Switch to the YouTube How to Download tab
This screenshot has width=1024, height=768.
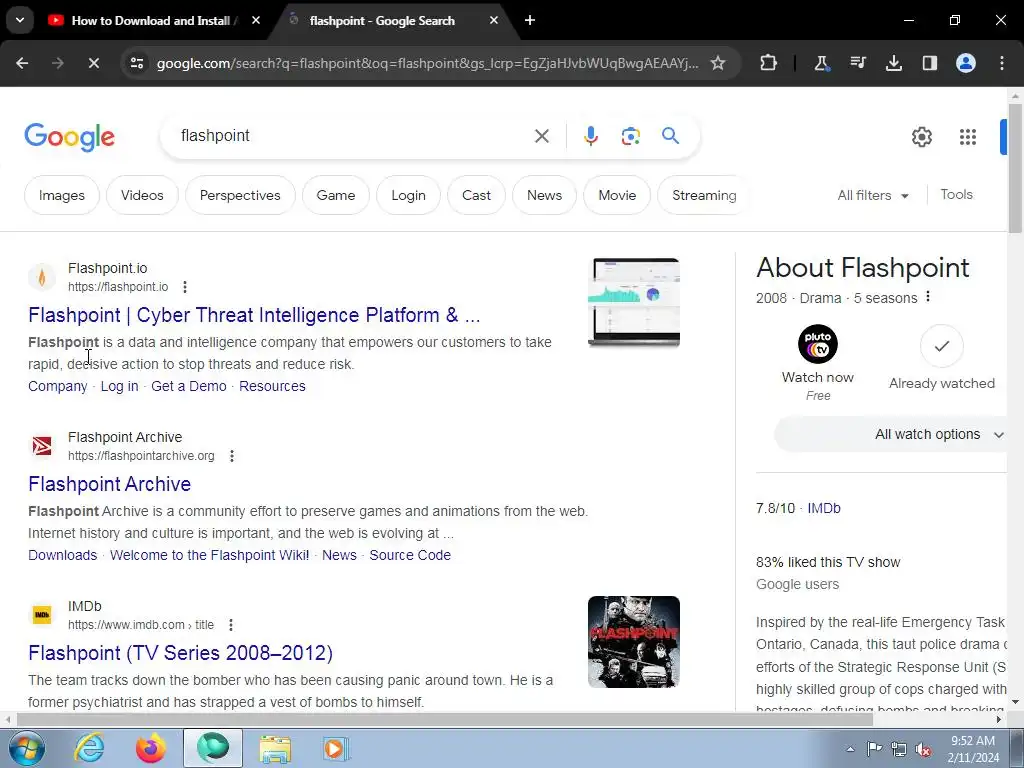click(153, 21)
